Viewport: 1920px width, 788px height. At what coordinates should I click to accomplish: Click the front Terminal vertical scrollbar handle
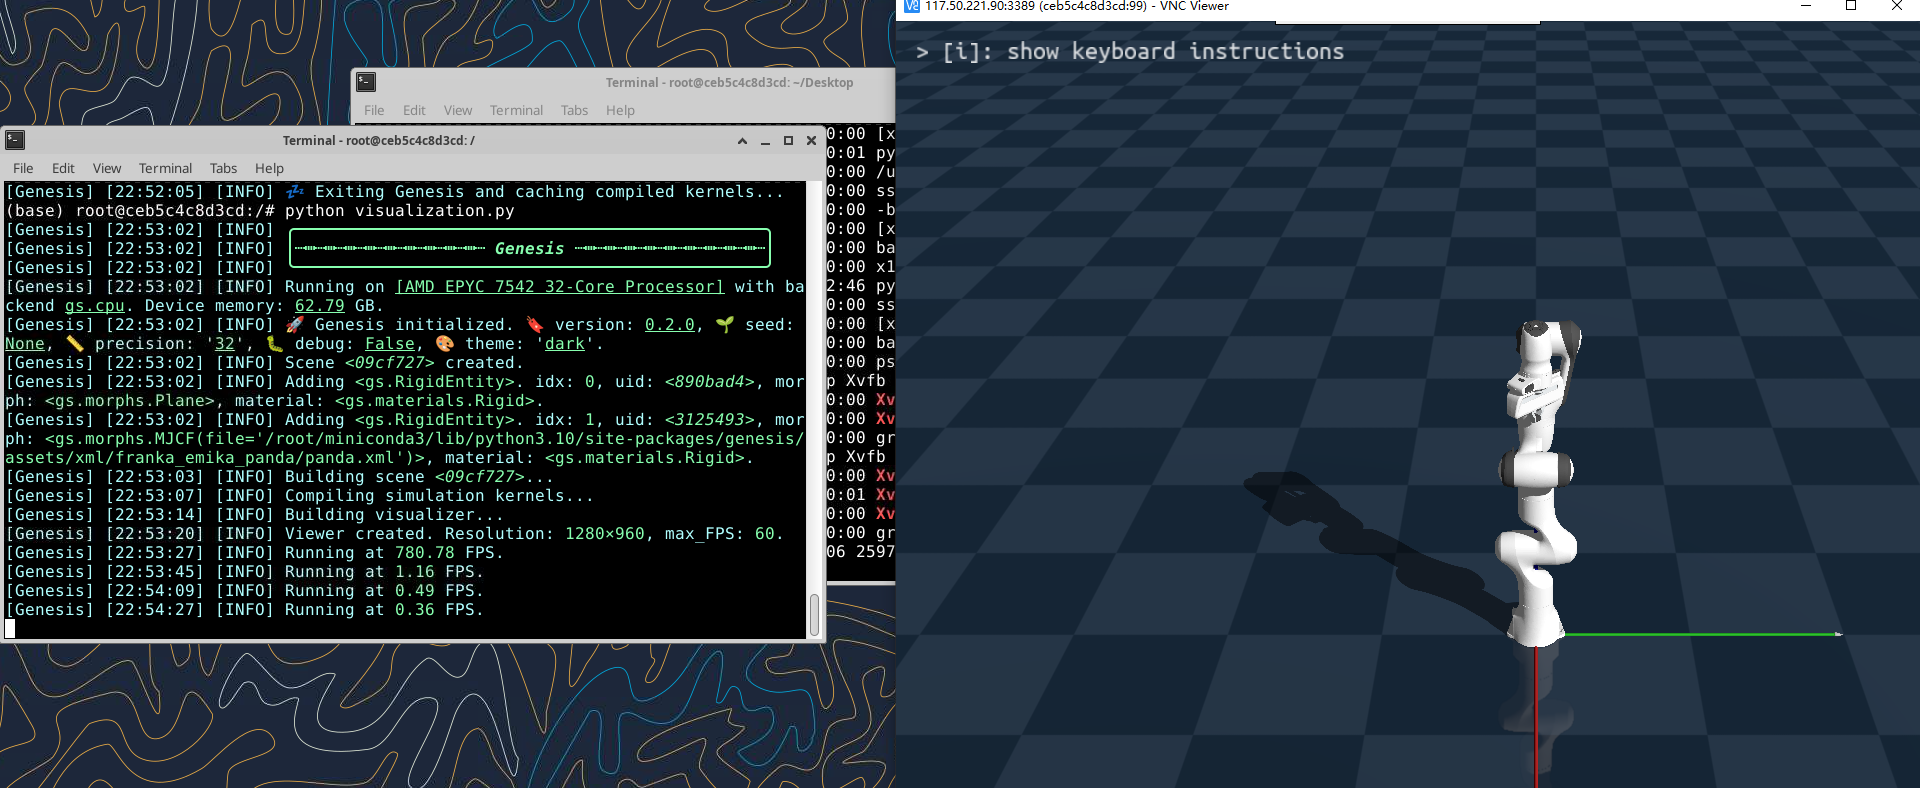tap(814, 614)
